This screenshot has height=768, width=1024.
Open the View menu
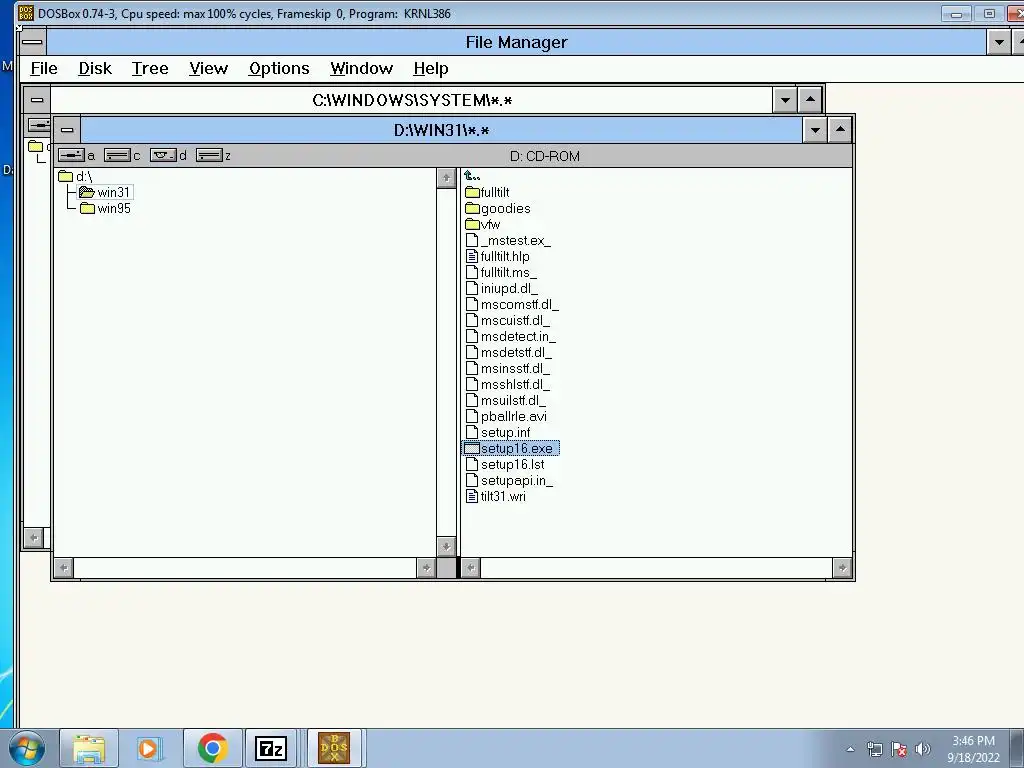(x=208, y=69)
